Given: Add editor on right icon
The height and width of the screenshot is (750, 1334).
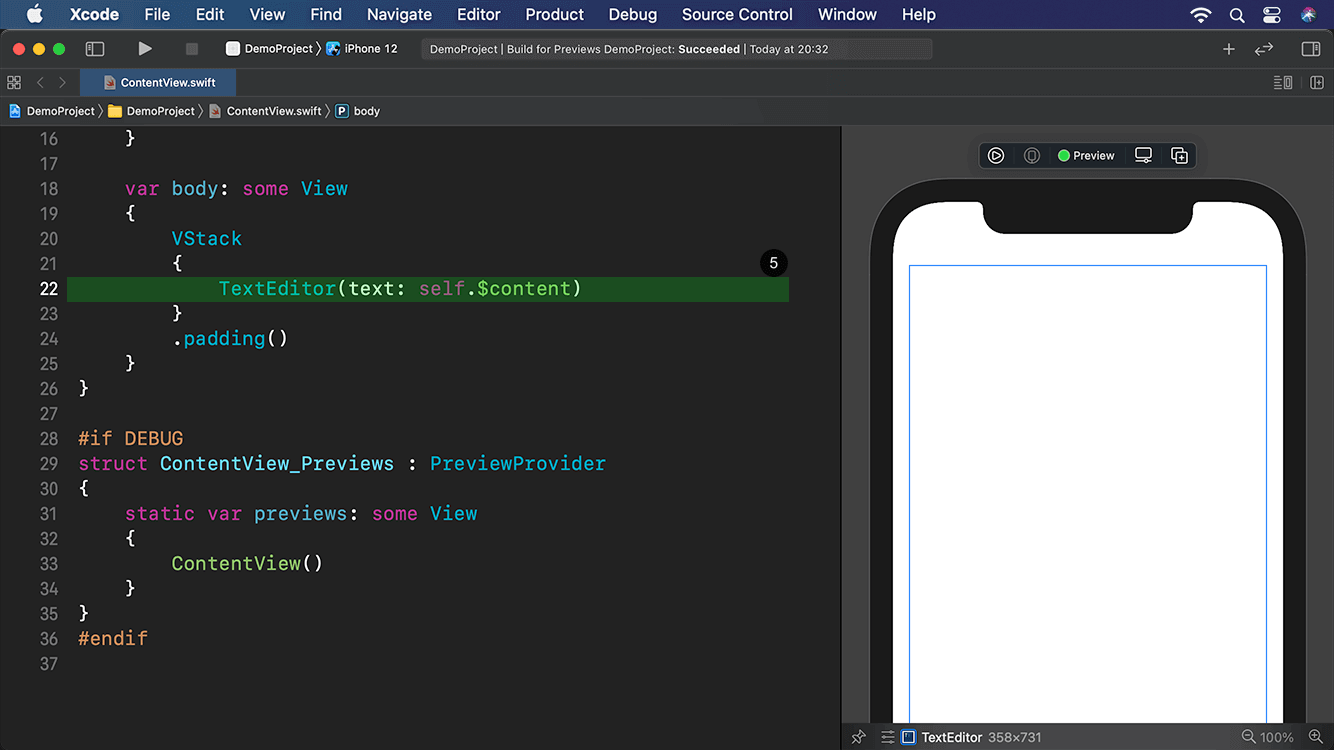Looking at the screenshot, I should point(1317,82).
